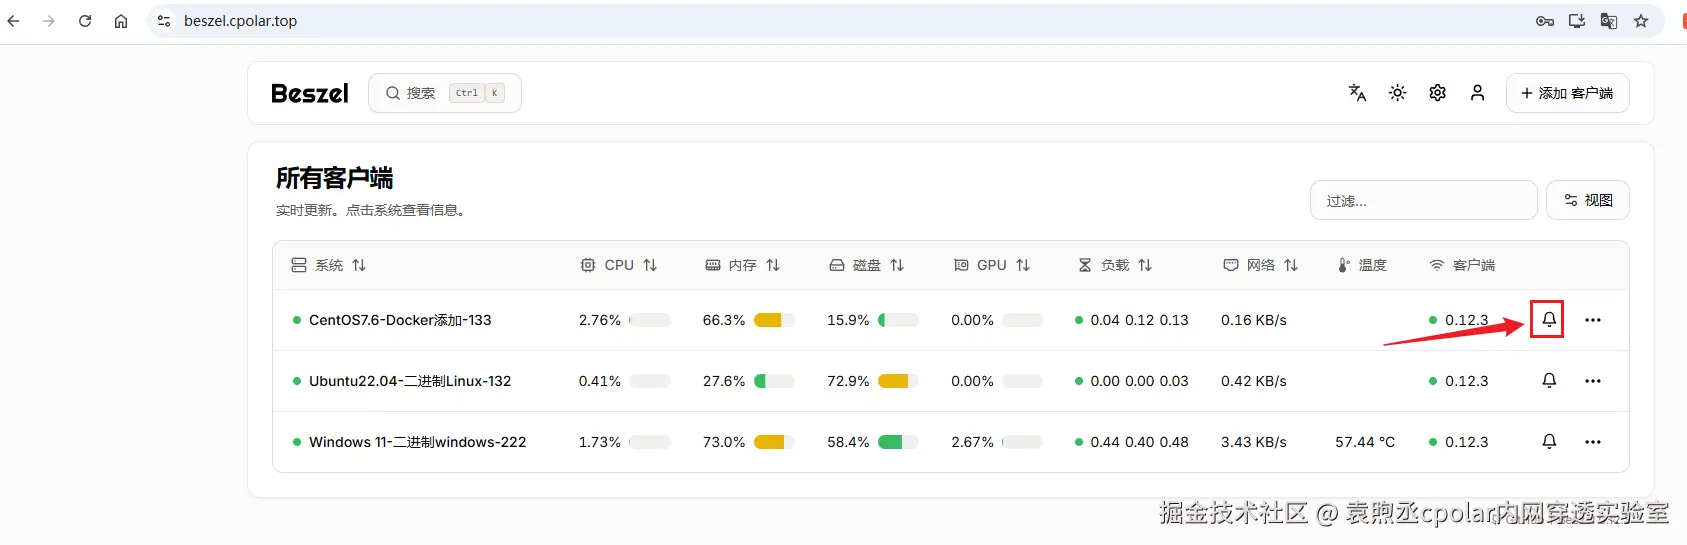Click agent version 0.12.3 in Ubuntu row
Screen dimensions: 1687x545
pyautogui.click(x=1466, y=381)
